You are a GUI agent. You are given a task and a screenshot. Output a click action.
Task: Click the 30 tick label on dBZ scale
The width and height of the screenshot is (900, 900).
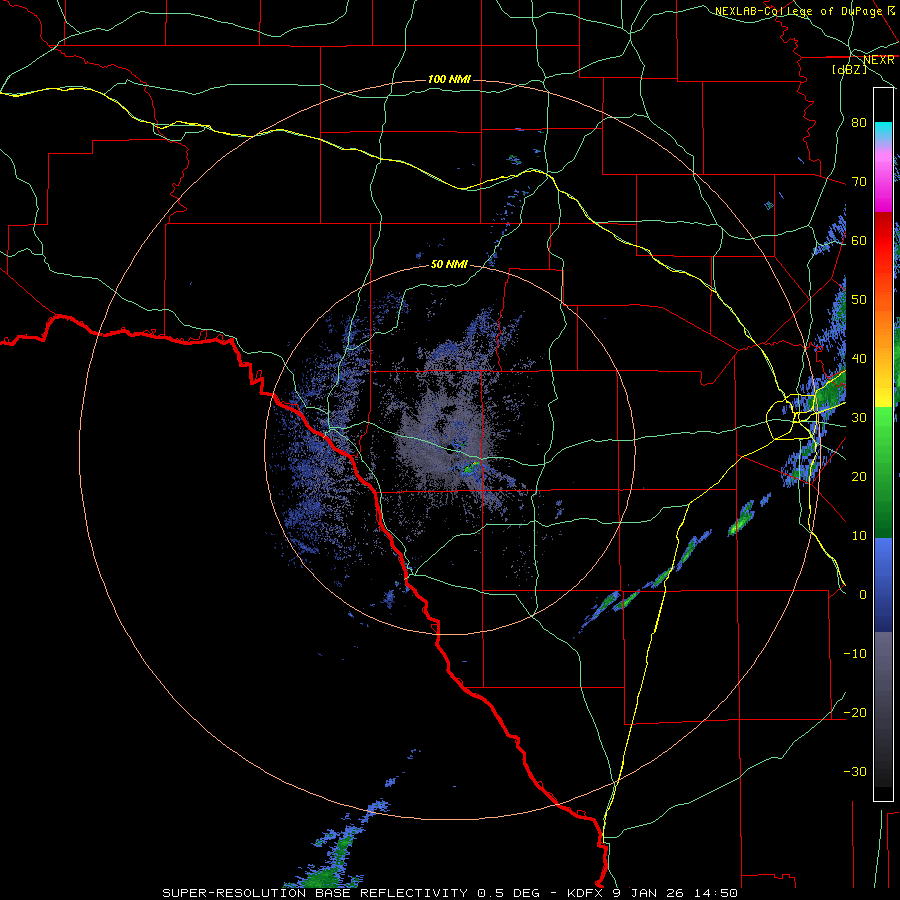click(x=859, y=417)
